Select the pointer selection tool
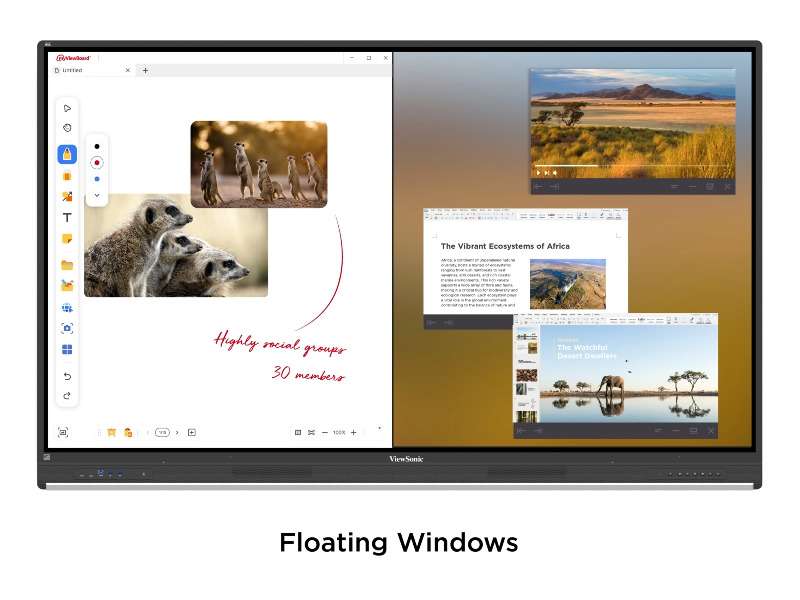Viewport: 800px width, 600px height. pyautogui.click(x=67, y=108)
